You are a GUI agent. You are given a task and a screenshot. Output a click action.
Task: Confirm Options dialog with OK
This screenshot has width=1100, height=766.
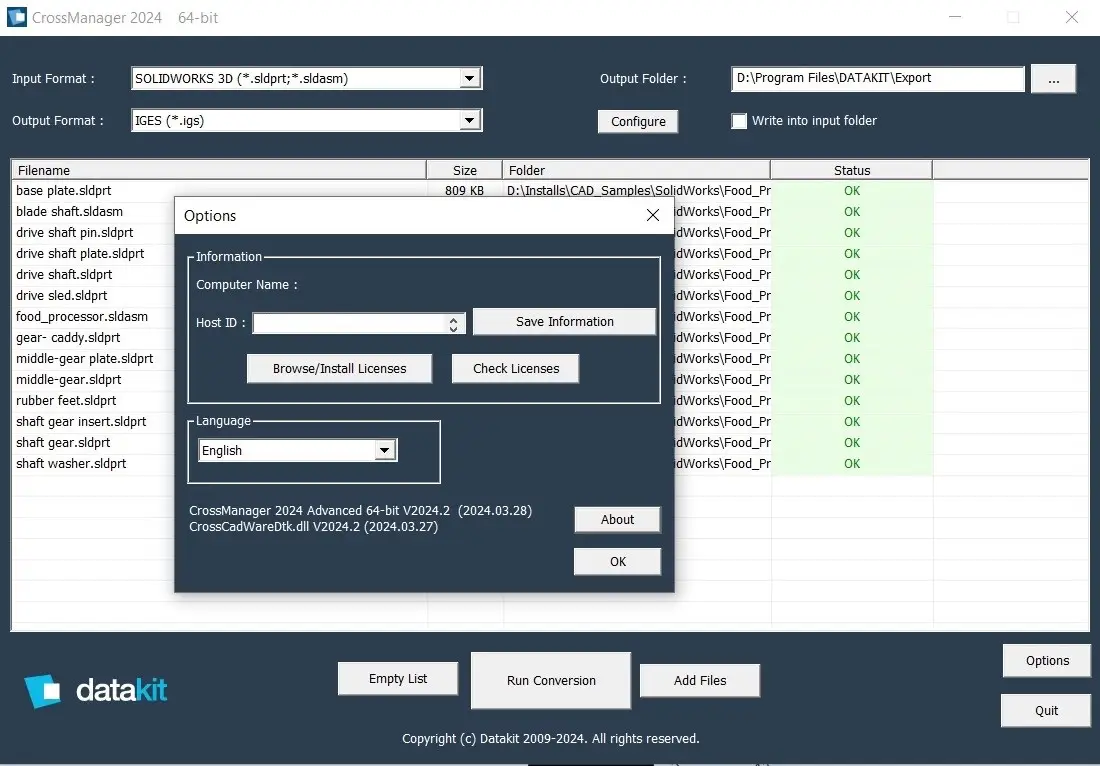(617, 561)
